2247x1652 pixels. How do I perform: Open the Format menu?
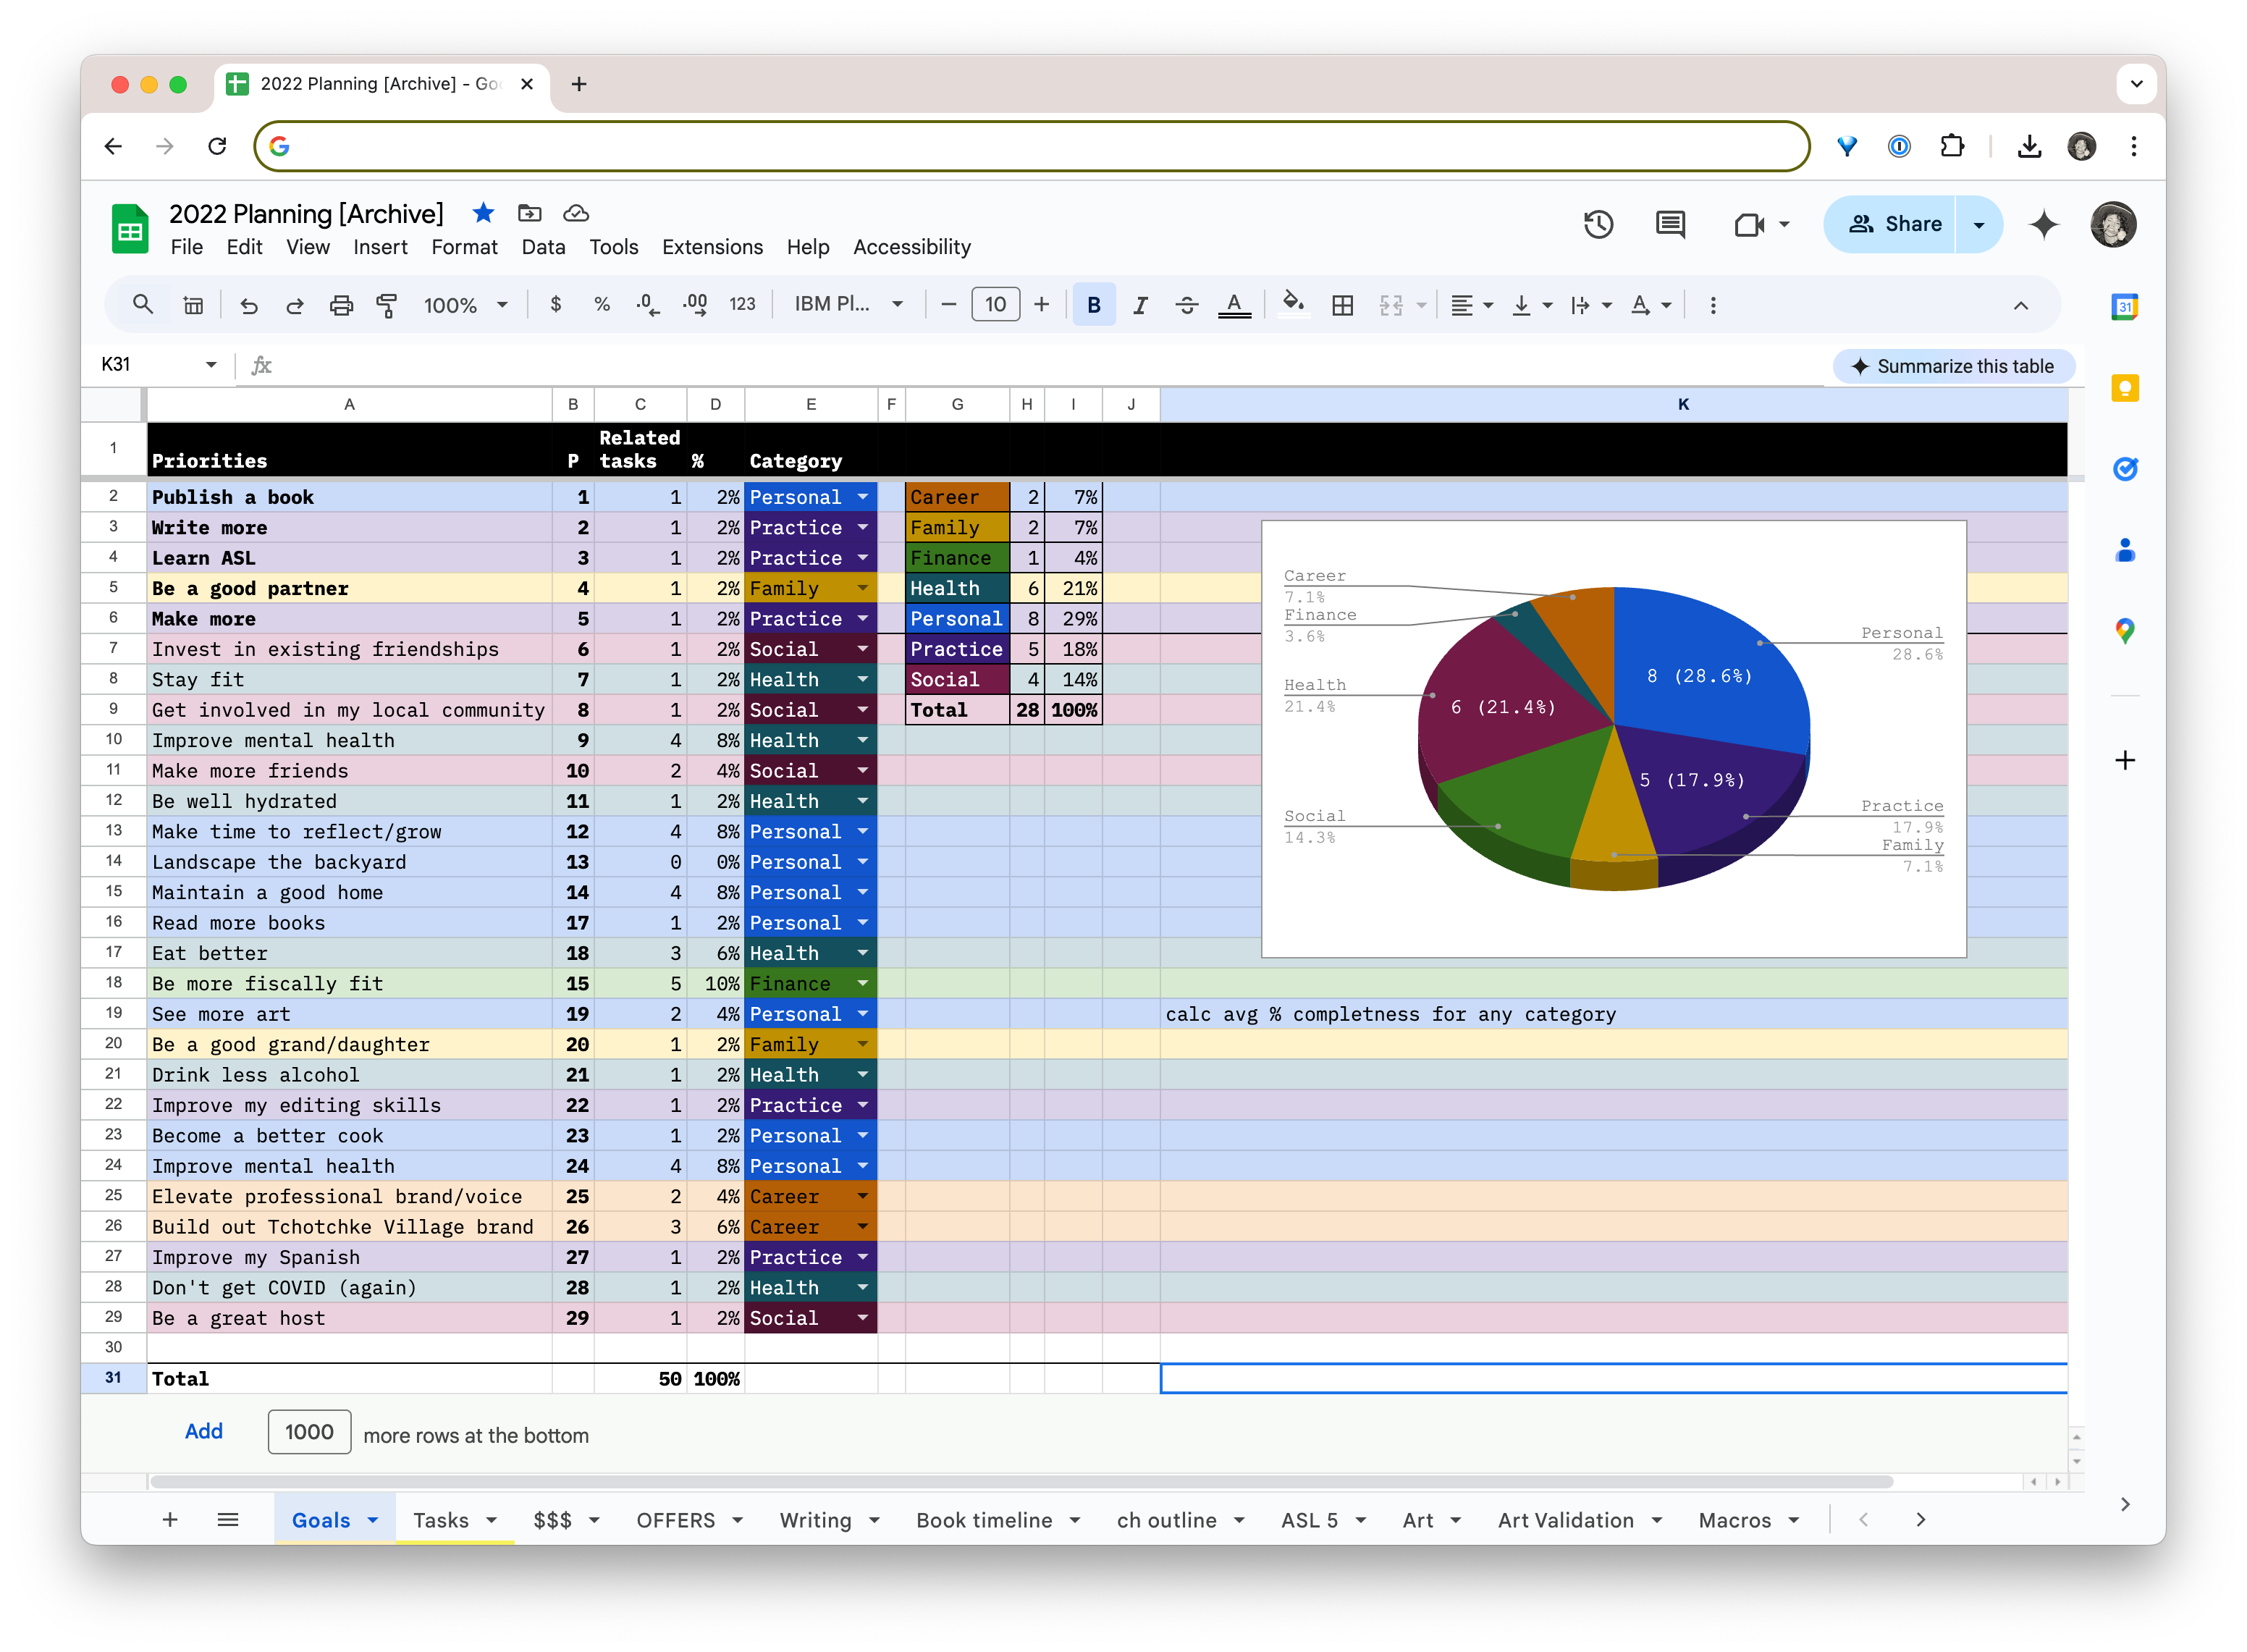[464, 247]
